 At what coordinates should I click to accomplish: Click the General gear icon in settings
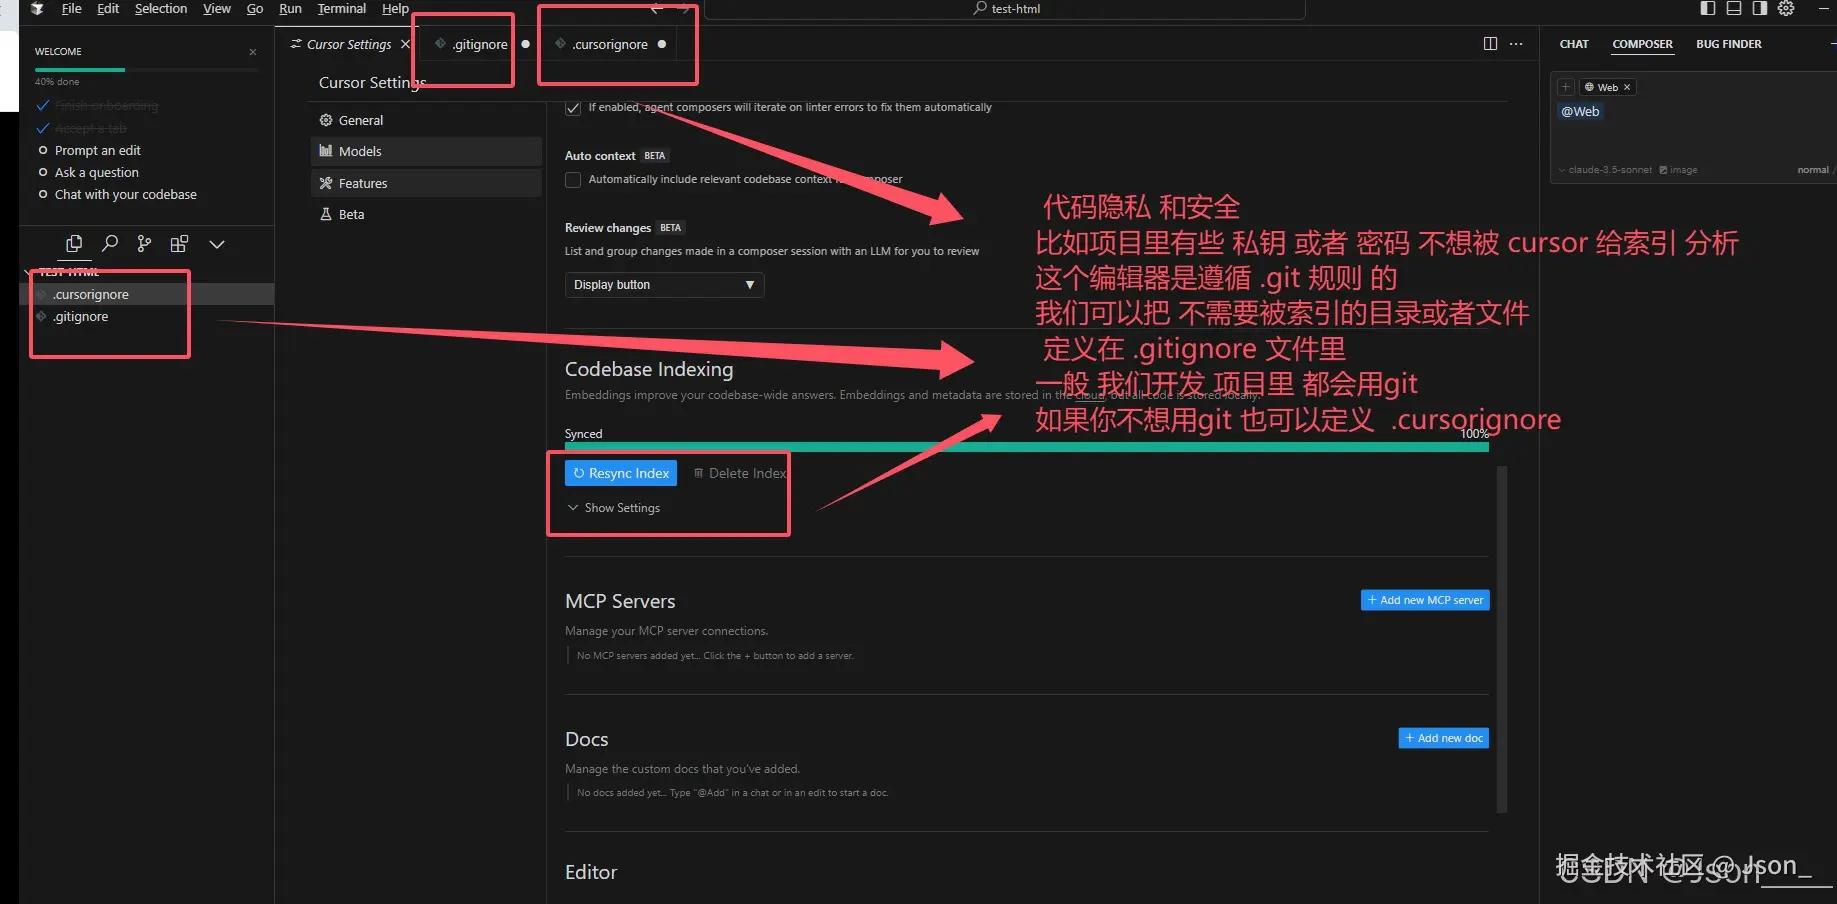point(325,120)
